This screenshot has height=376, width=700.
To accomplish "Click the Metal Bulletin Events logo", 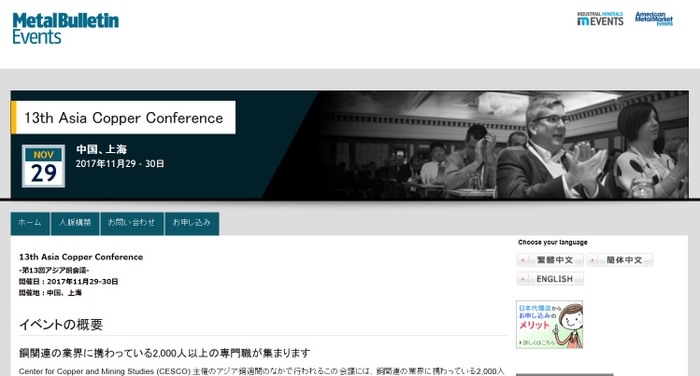I will 66,28.
